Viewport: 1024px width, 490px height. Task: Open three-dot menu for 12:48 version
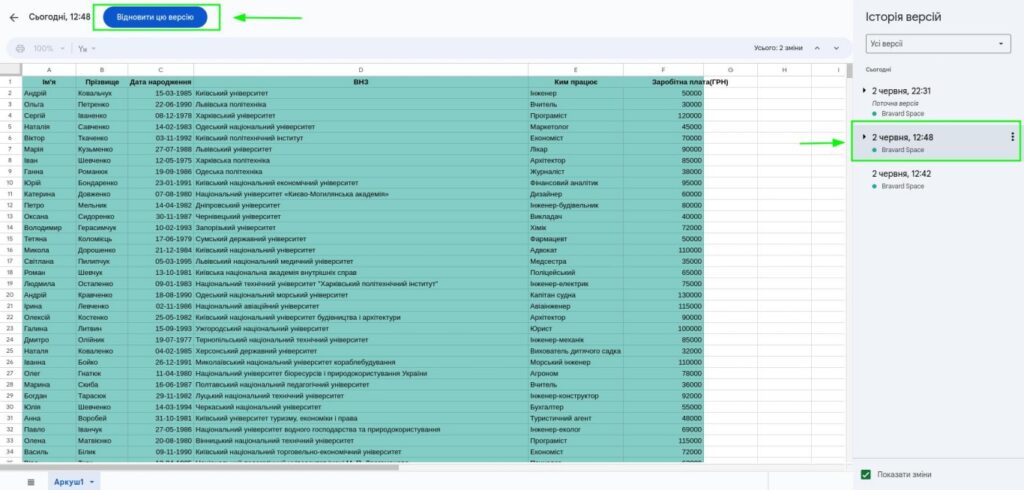(x=1012, y=137)
